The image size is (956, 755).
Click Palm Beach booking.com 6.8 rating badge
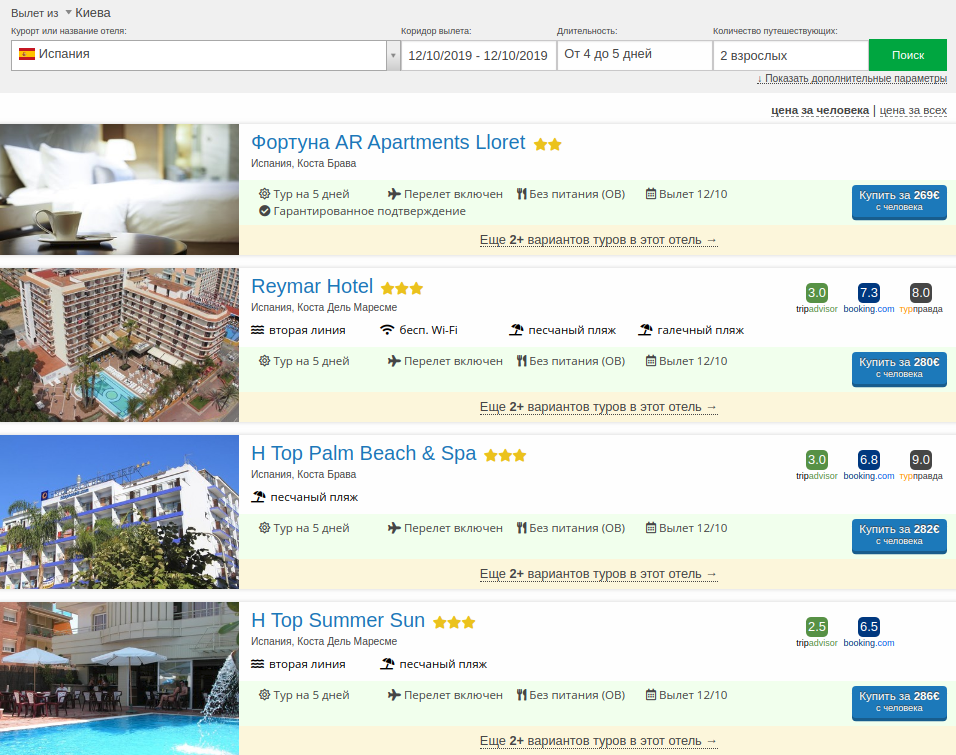coord(869,460)
